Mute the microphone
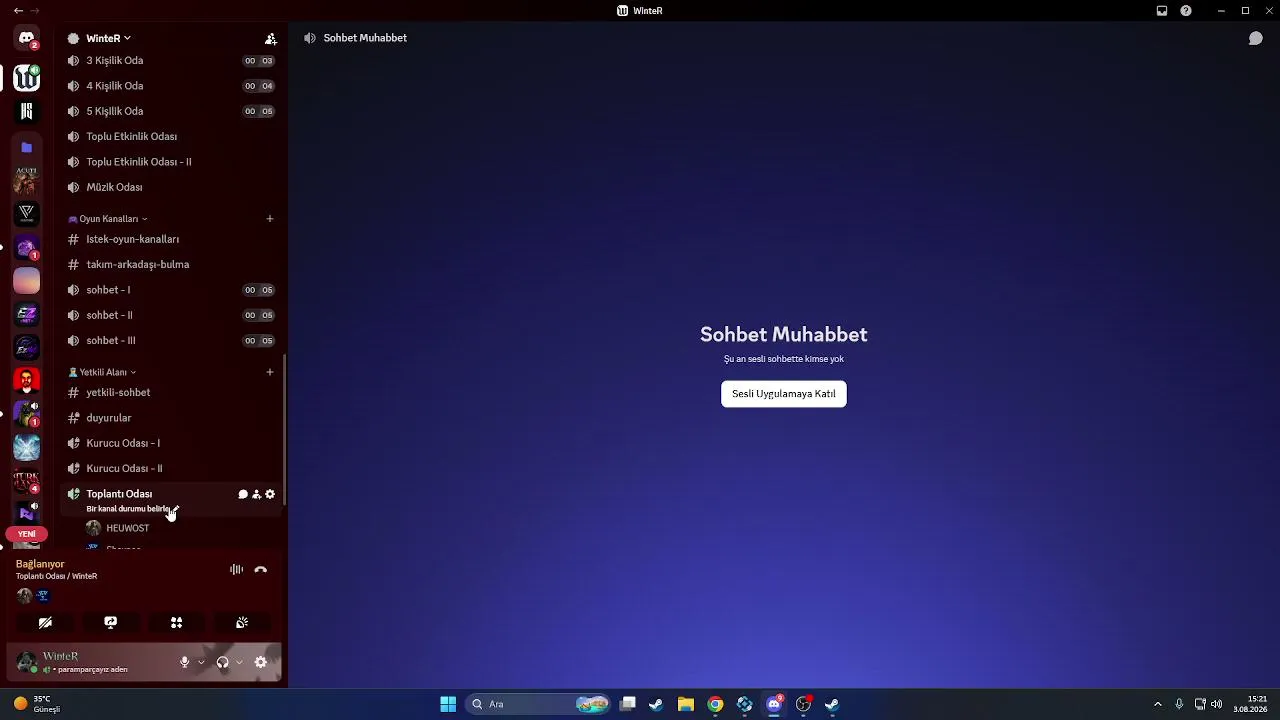This screenshot has height=720, width=1280. pos(184,662)
